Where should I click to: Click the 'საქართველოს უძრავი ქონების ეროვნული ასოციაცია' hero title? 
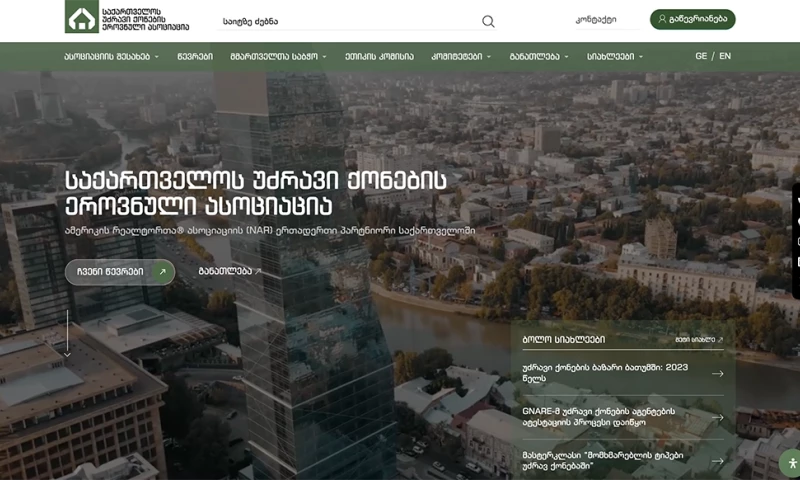pos(256,193)
